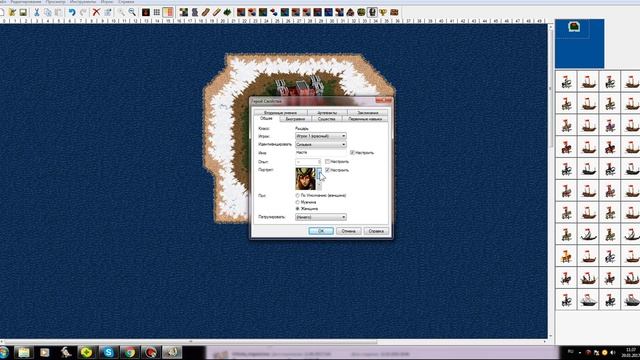
Task: Delete selection using the red X icon
Action: coord(96,12)
